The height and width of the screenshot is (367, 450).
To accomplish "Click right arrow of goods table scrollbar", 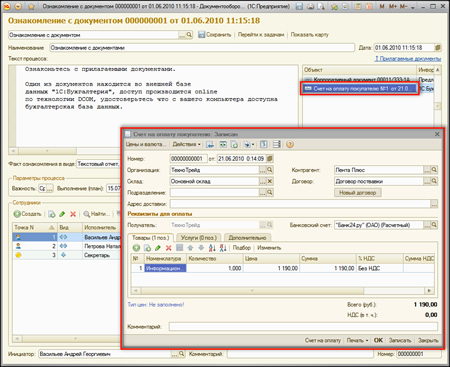I will tap(429, 291).
